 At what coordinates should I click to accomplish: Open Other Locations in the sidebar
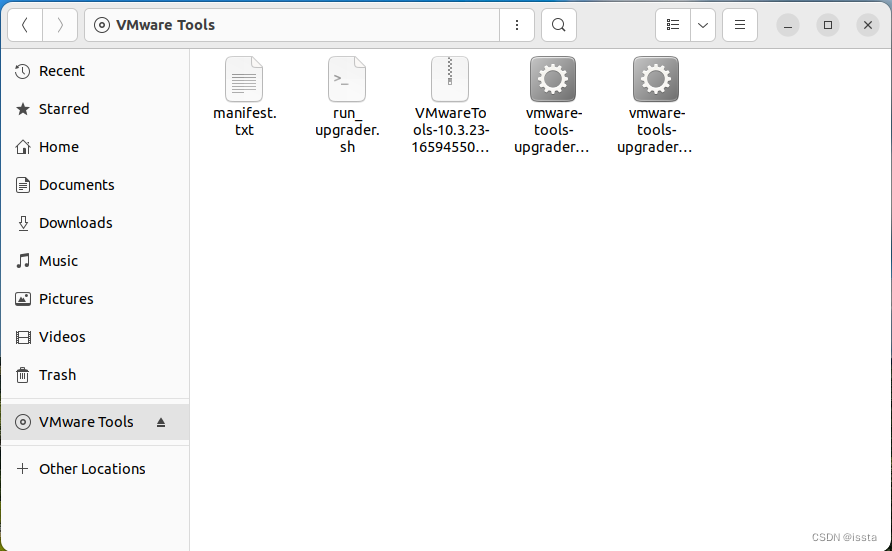[95, 469]
